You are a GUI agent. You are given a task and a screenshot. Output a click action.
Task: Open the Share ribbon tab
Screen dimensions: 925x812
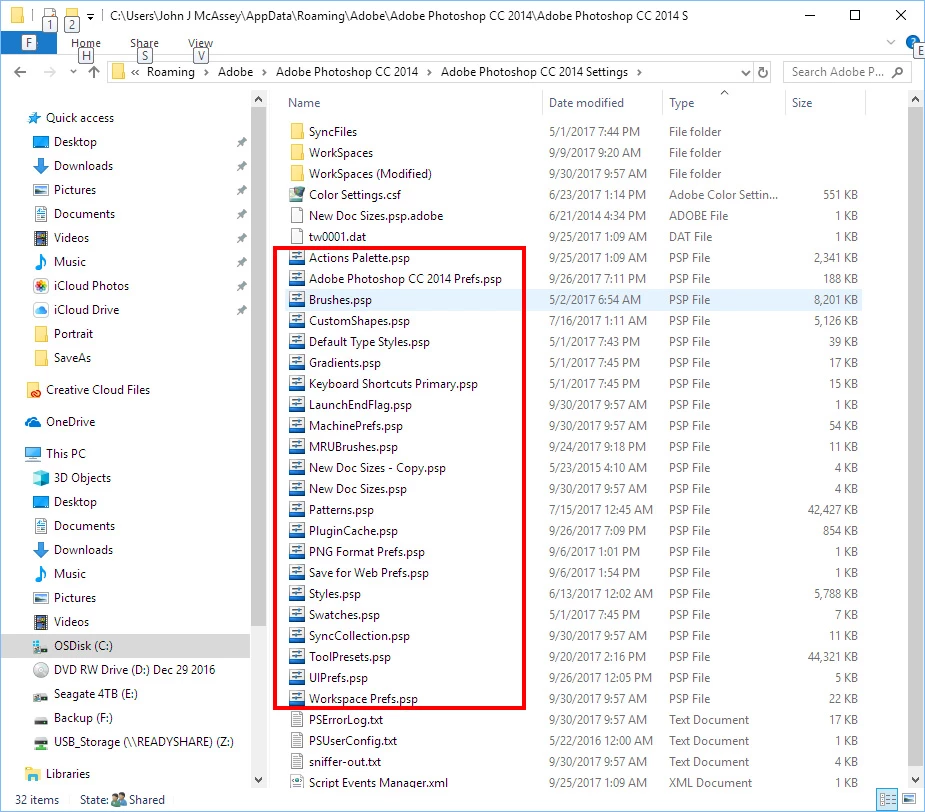[x=145, y=43]
